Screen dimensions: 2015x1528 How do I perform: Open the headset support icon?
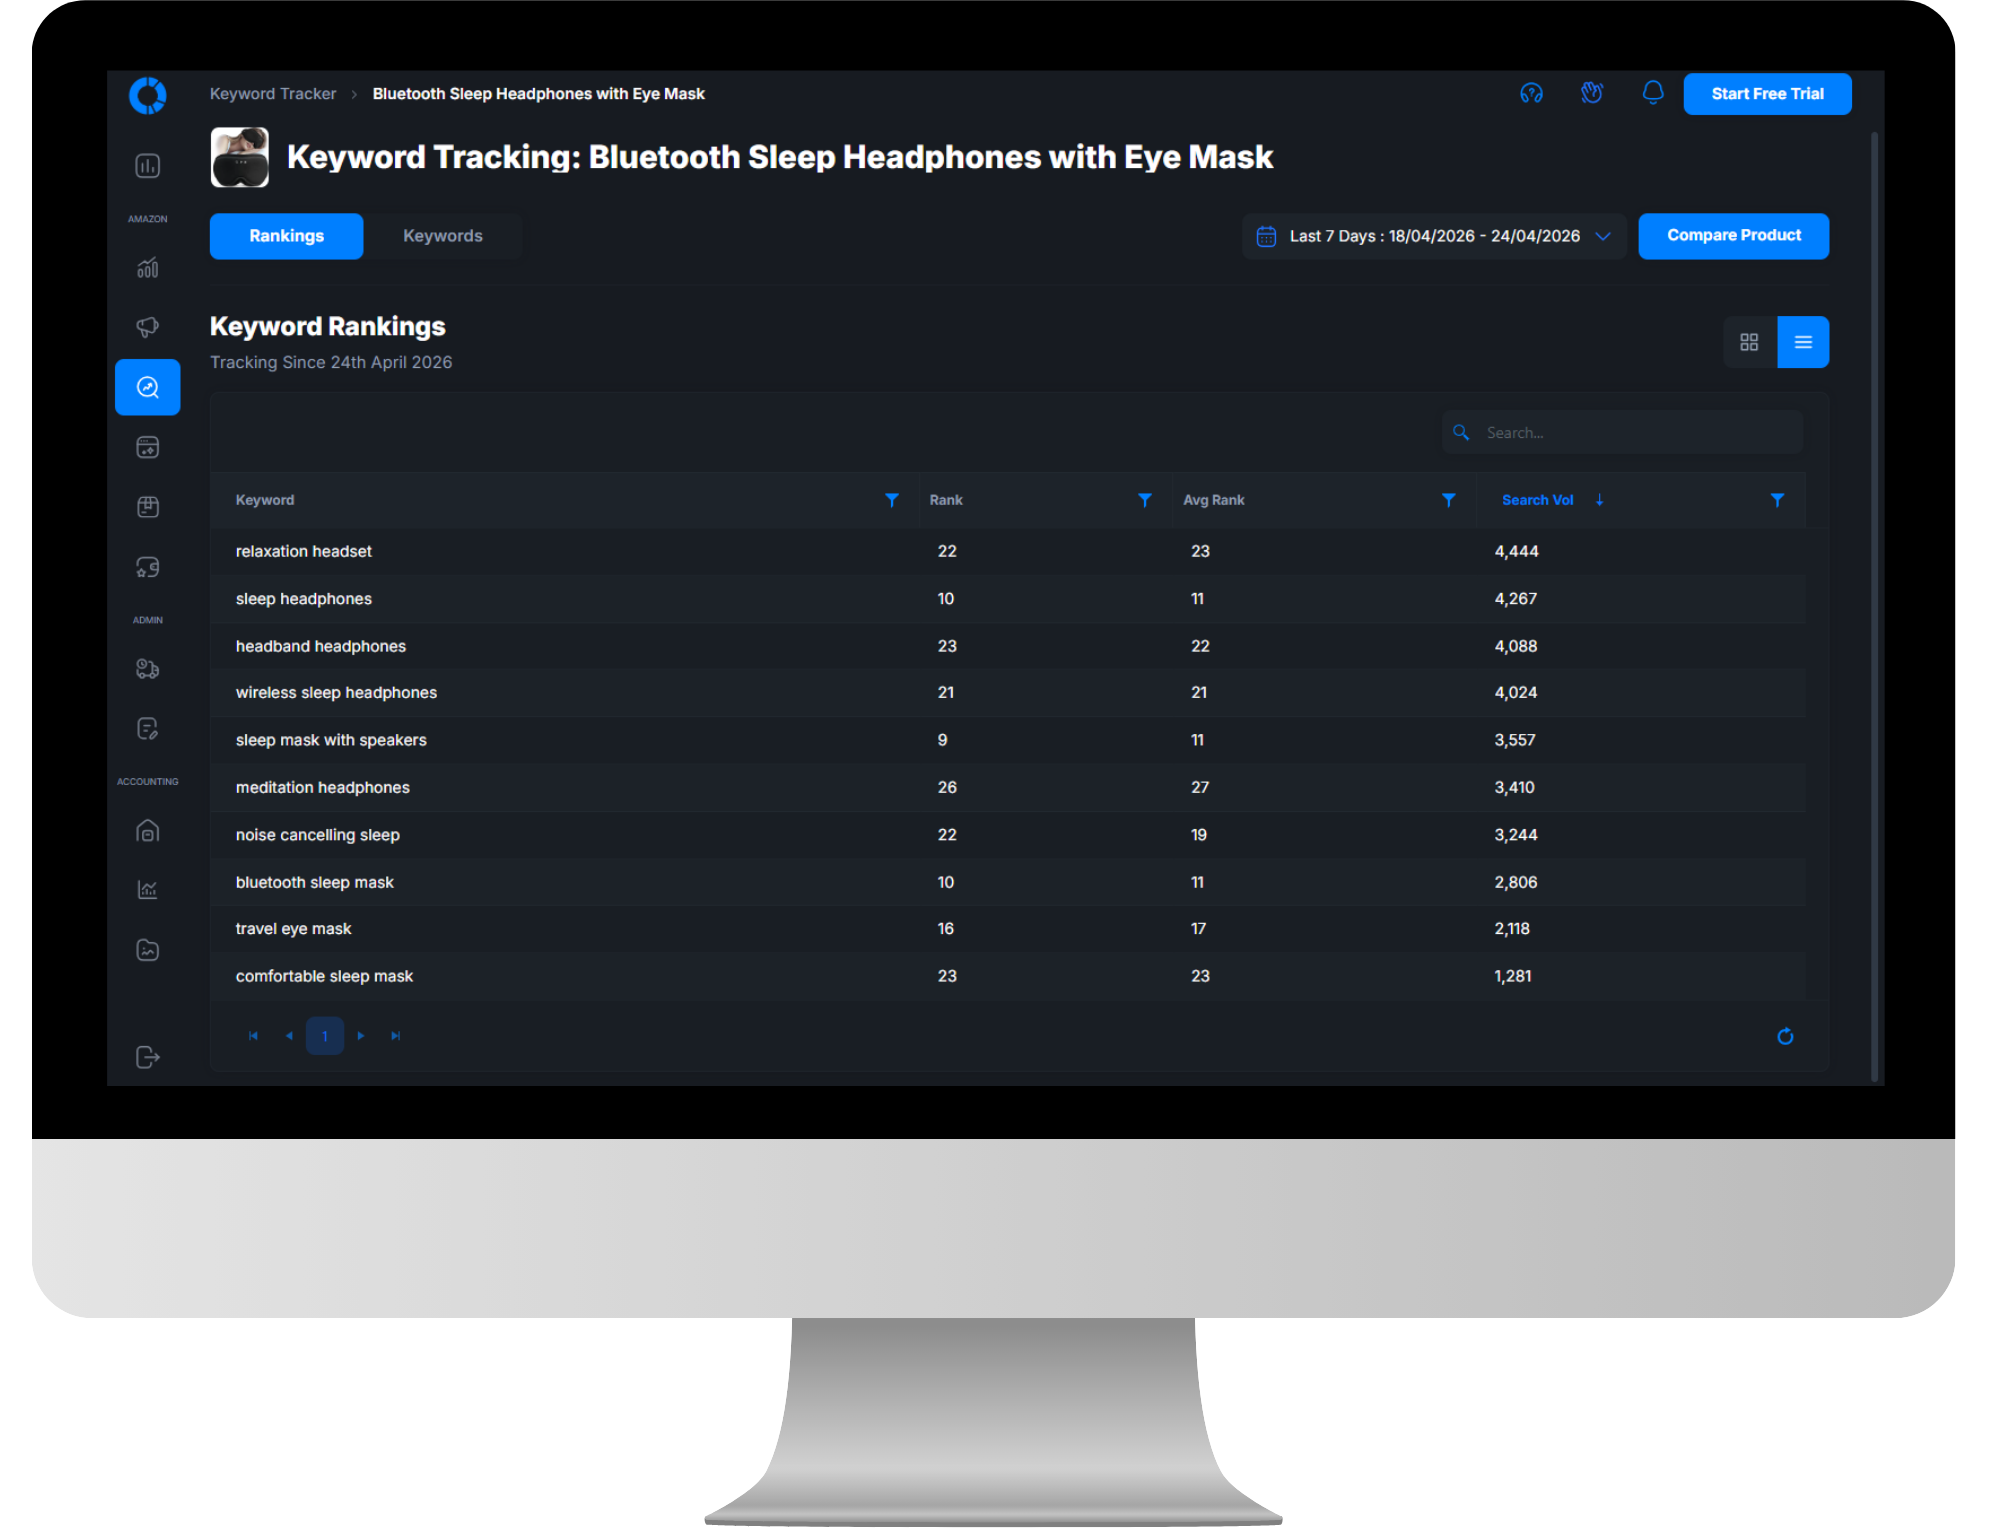[1531, 93]
